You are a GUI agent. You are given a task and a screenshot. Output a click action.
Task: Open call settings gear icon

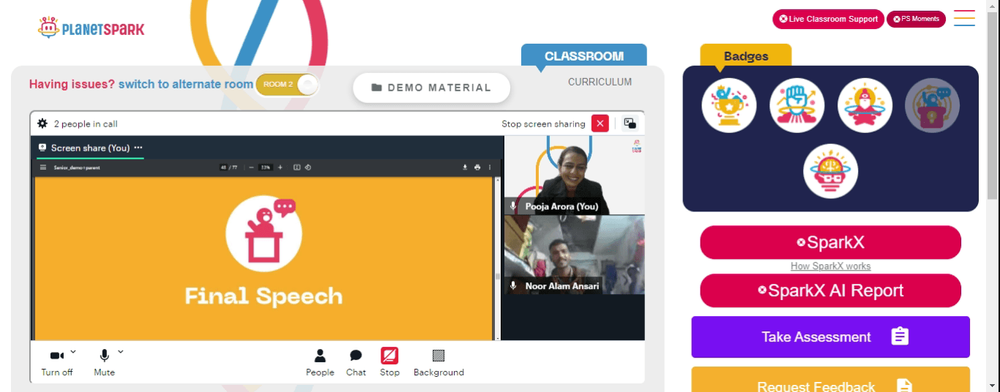[42, 124]
